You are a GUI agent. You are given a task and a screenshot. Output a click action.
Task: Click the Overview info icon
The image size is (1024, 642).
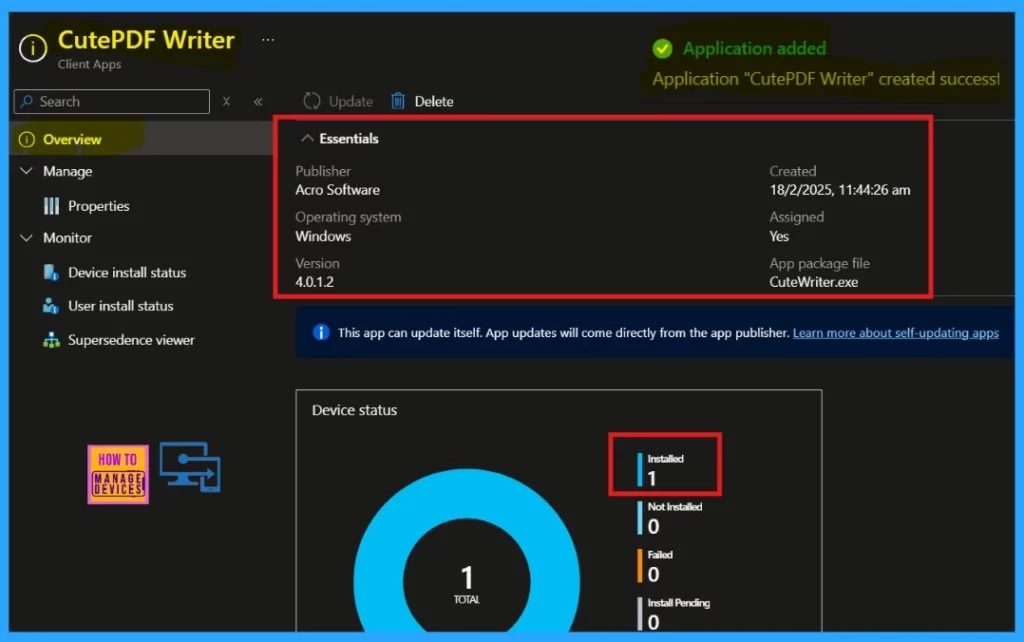(x=27, y=139)
